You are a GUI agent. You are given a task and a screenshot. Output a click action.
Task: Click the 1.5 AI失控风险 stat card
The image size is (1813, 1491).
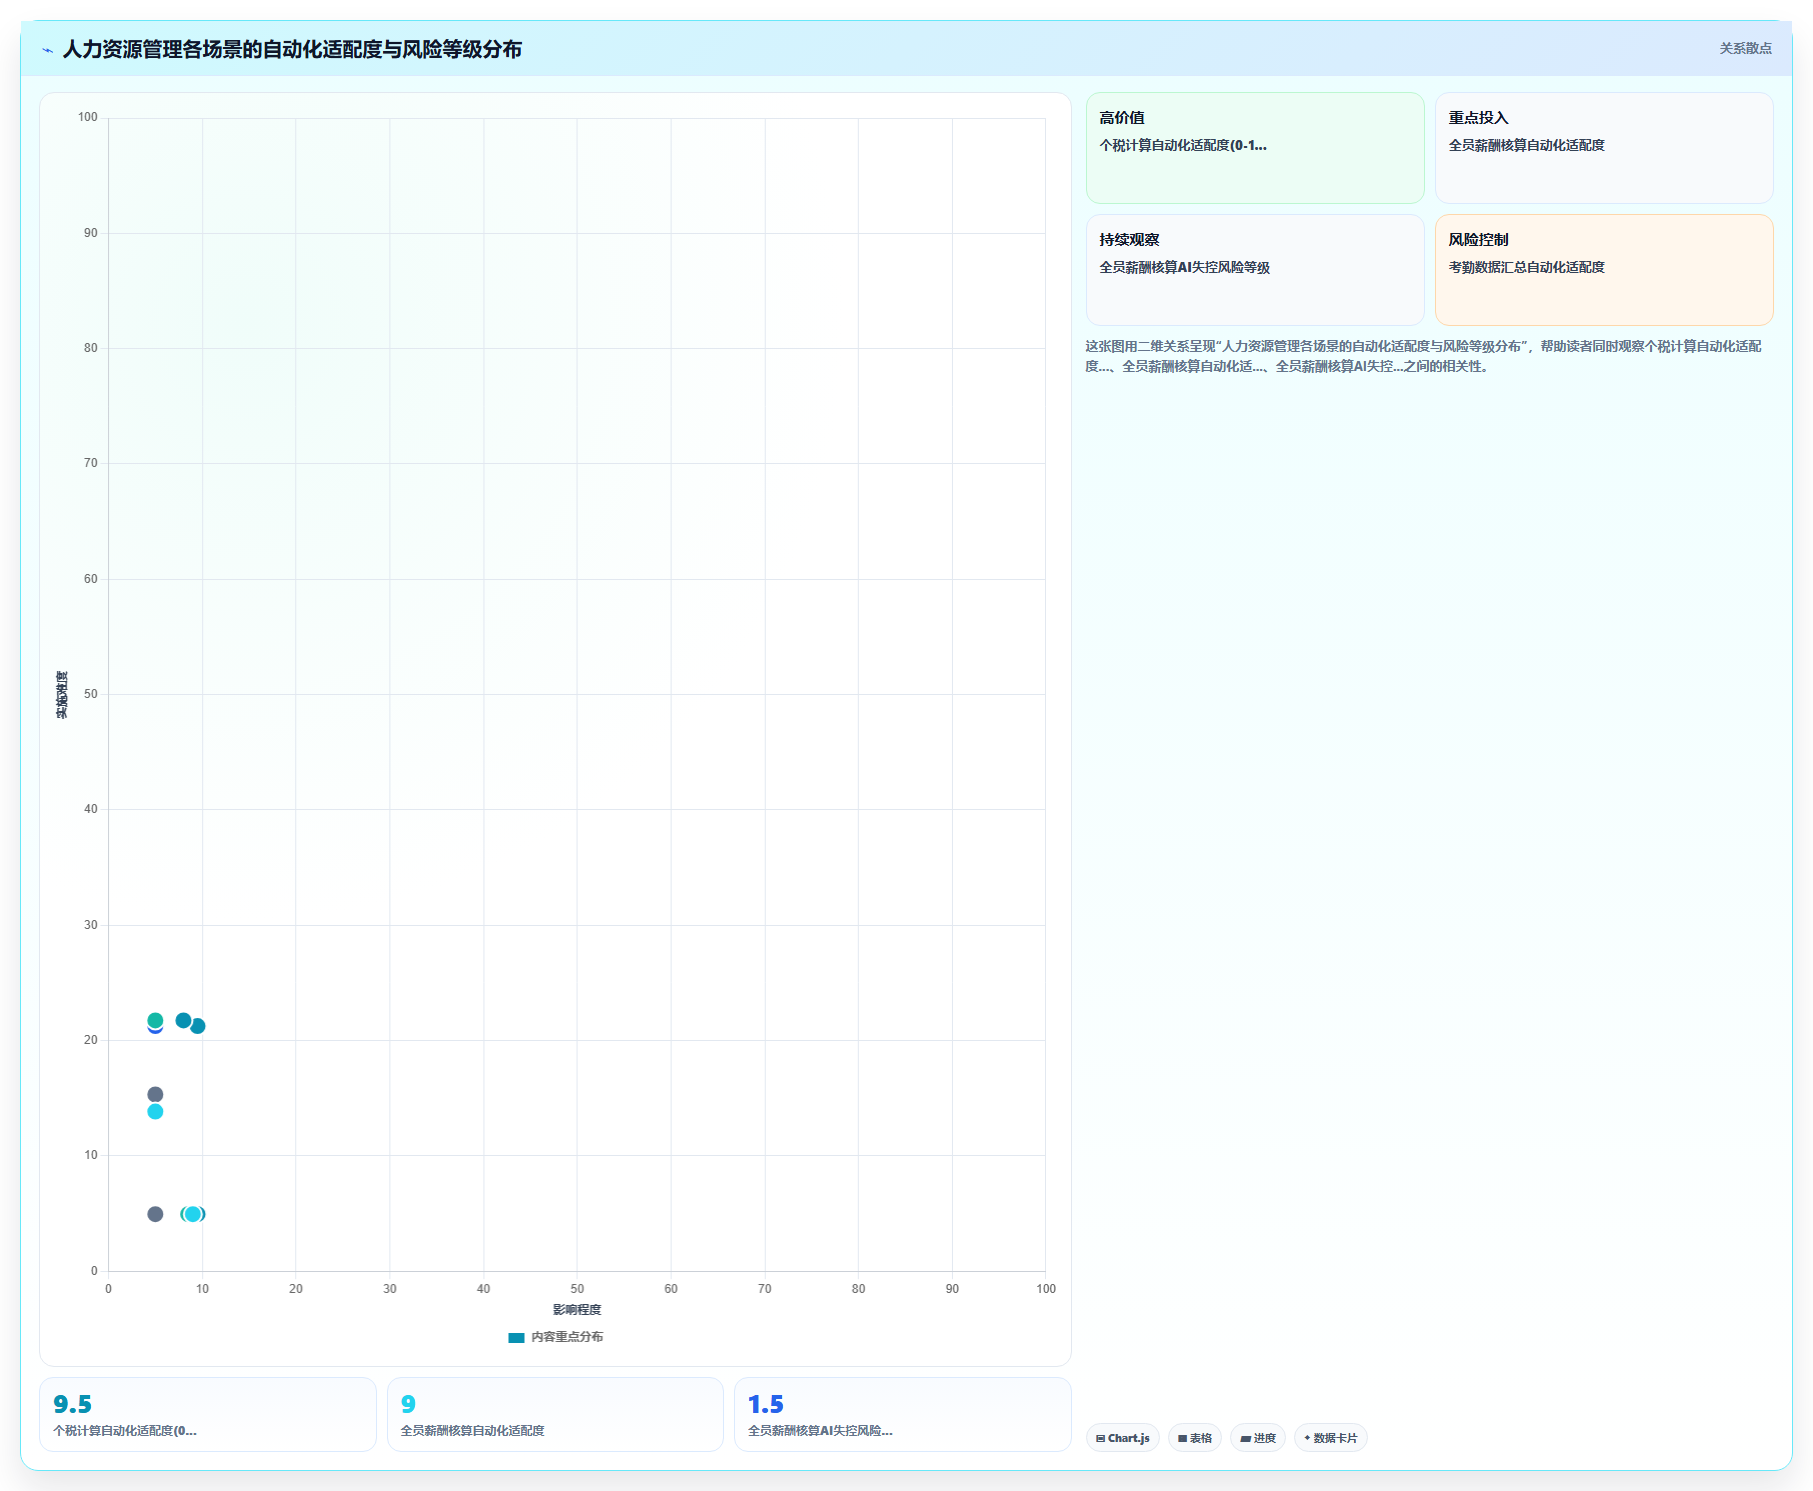pos(903,1414)
